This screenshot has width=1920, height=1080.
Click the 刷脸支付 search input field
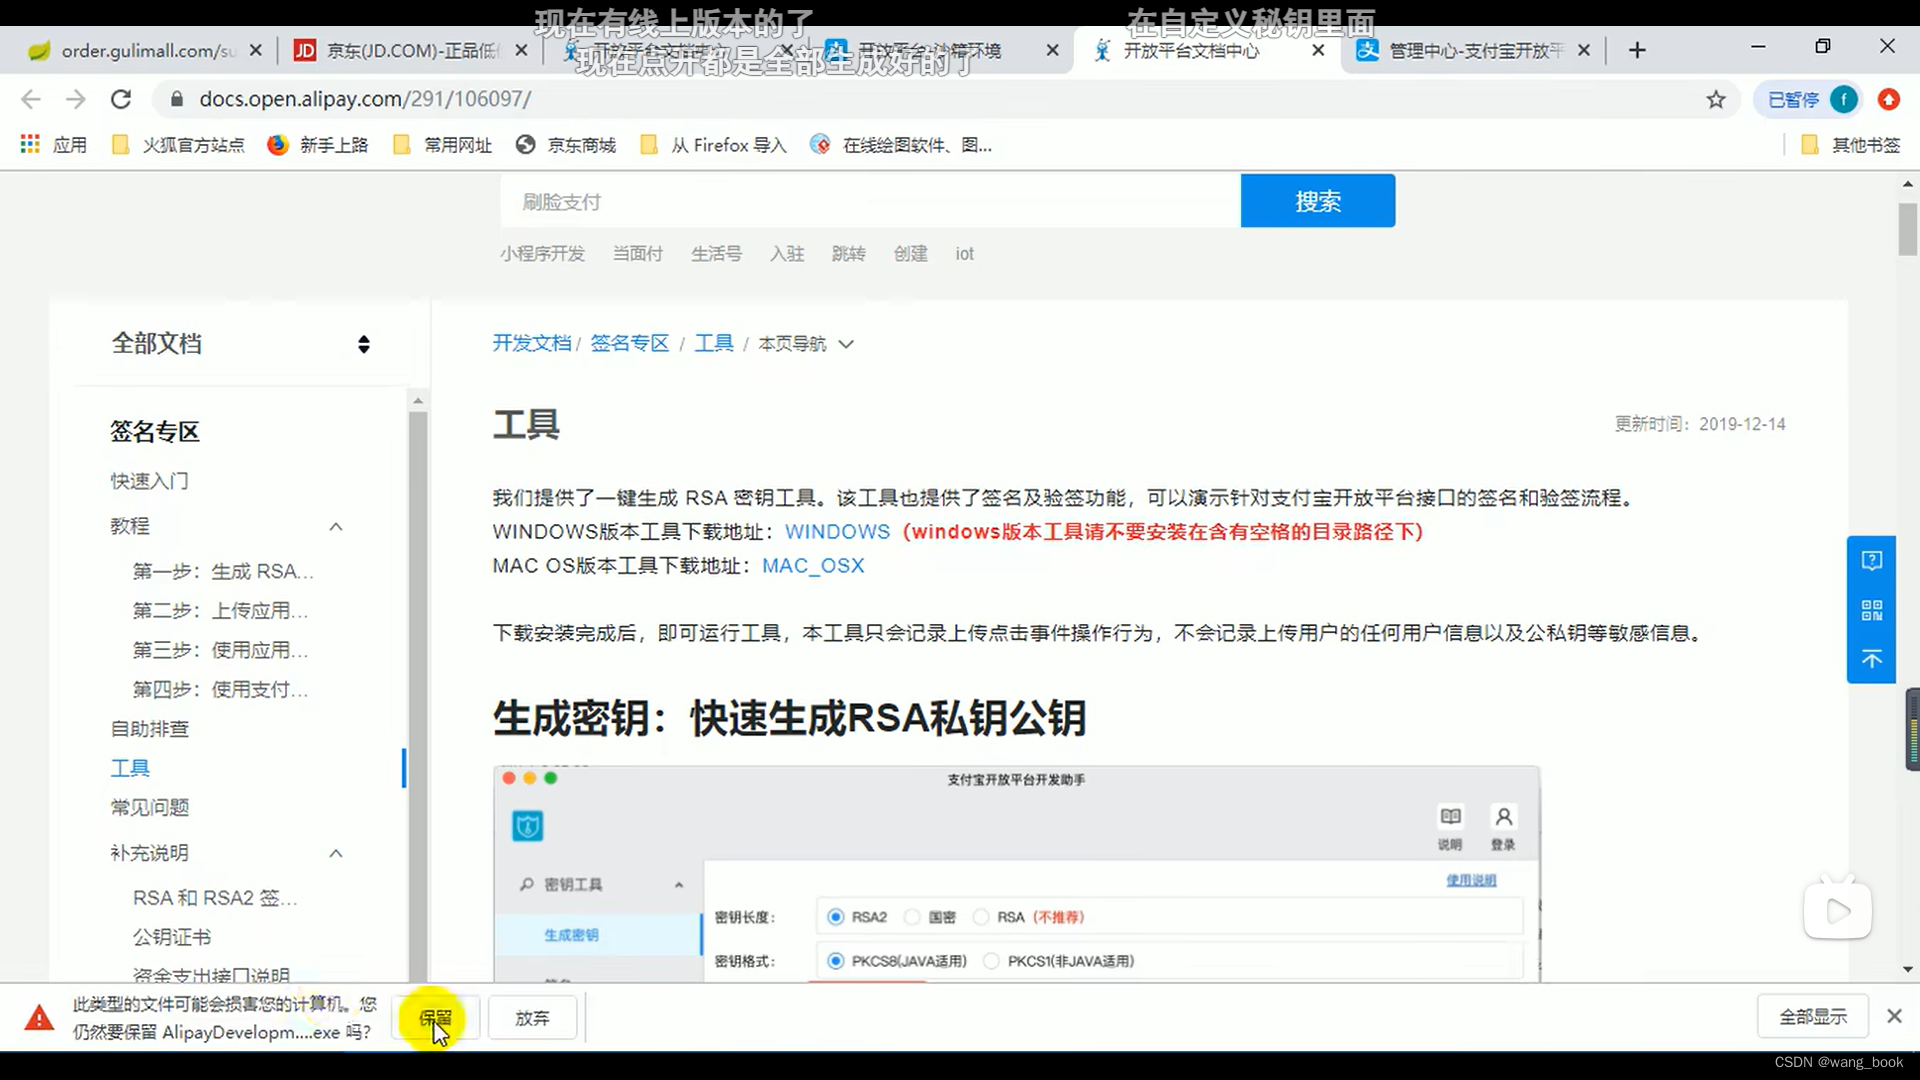pos(870,201)
